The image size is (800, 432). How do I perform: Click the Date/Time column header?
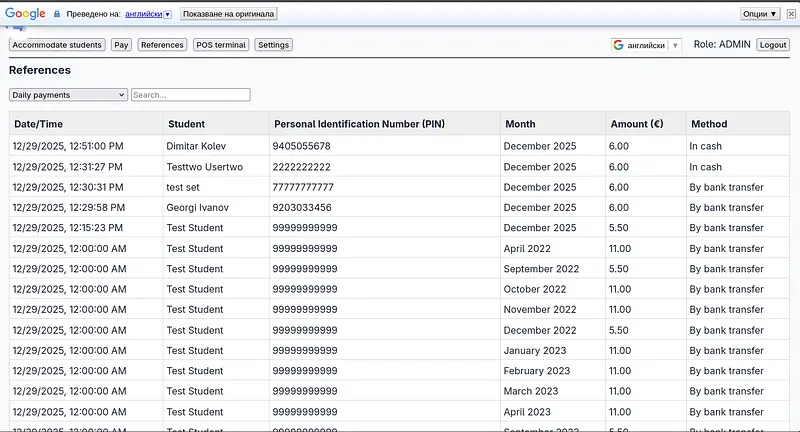click(39, 124)
